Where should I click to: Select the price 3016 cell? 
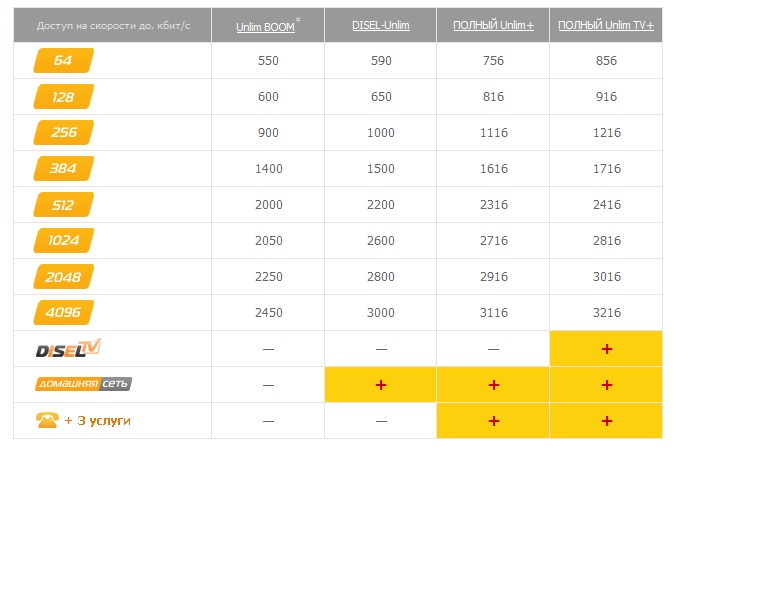point(607,277)
